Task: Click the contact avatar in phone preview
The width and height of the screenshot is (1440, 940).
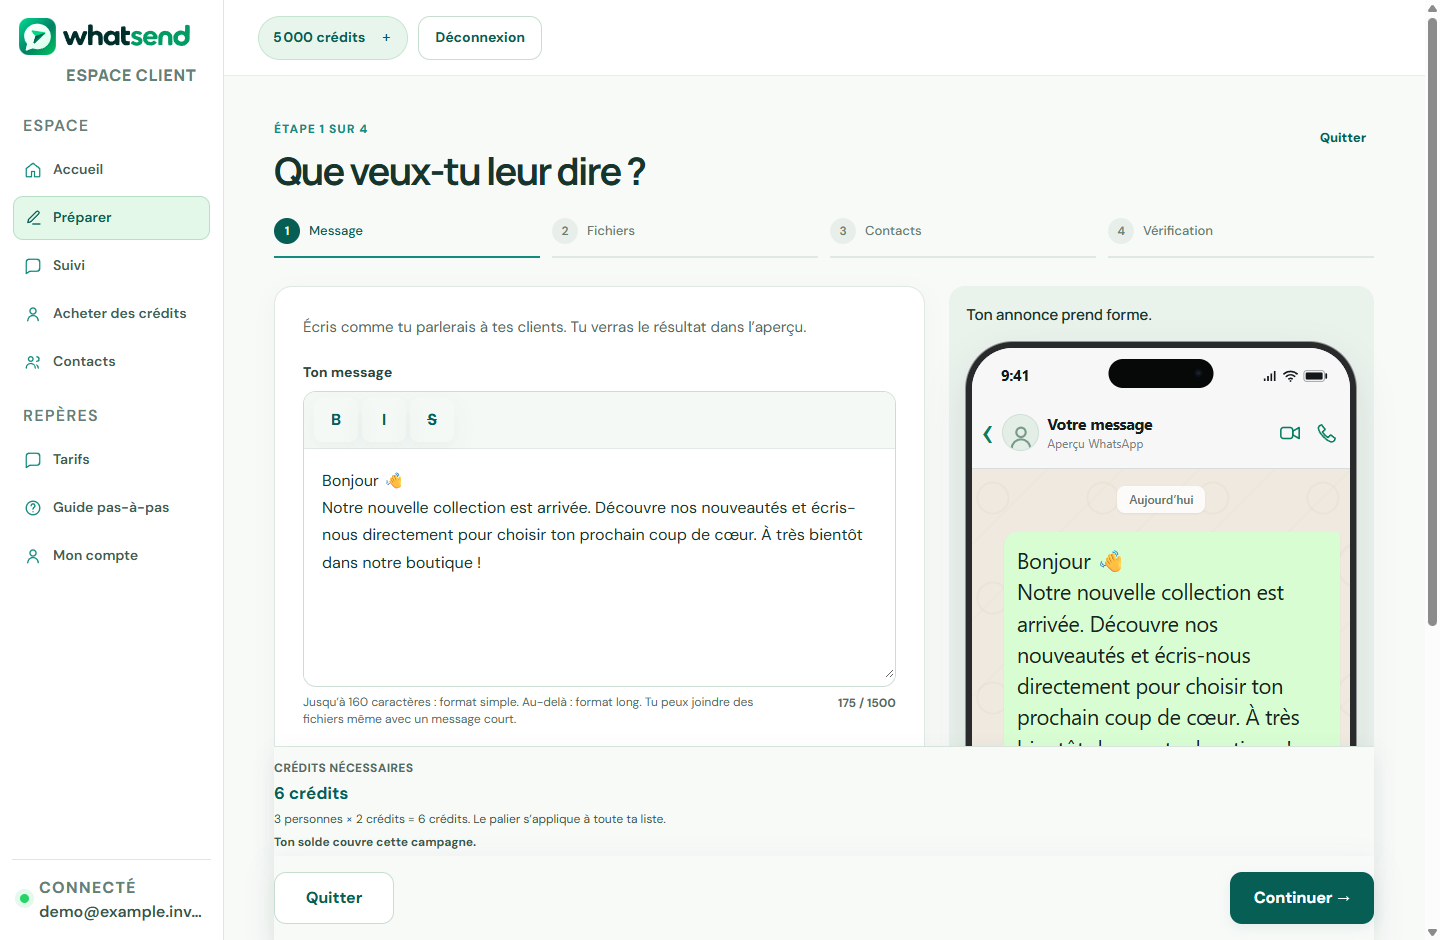Action: pos(1021,434)
